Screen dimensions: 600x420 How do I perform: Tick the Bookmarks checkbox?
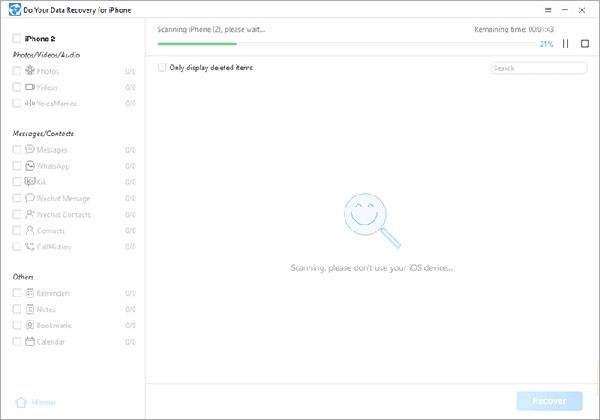16,325
